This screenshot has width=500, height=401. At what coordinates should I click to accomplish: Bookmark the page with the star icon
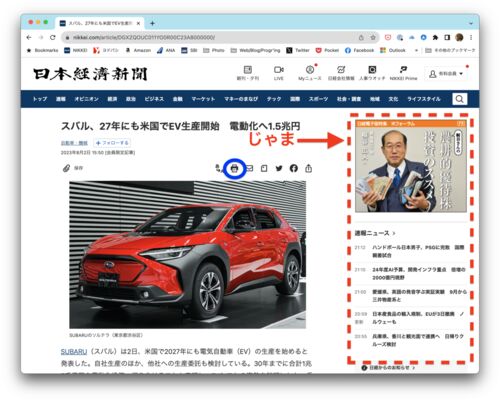coord(373,38)
